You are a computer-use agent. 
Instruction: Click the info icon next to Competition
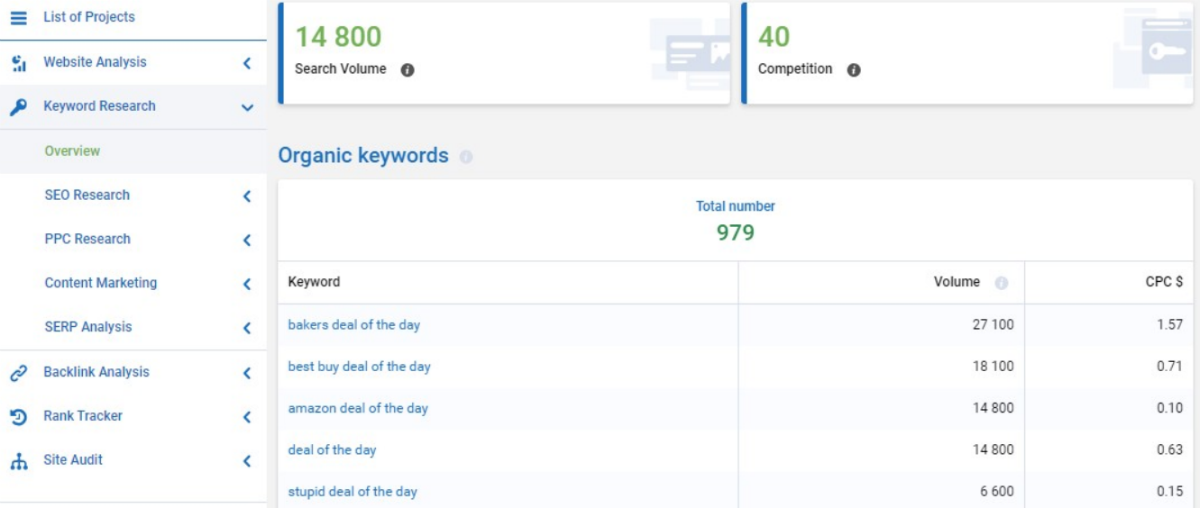click(853, 70)
